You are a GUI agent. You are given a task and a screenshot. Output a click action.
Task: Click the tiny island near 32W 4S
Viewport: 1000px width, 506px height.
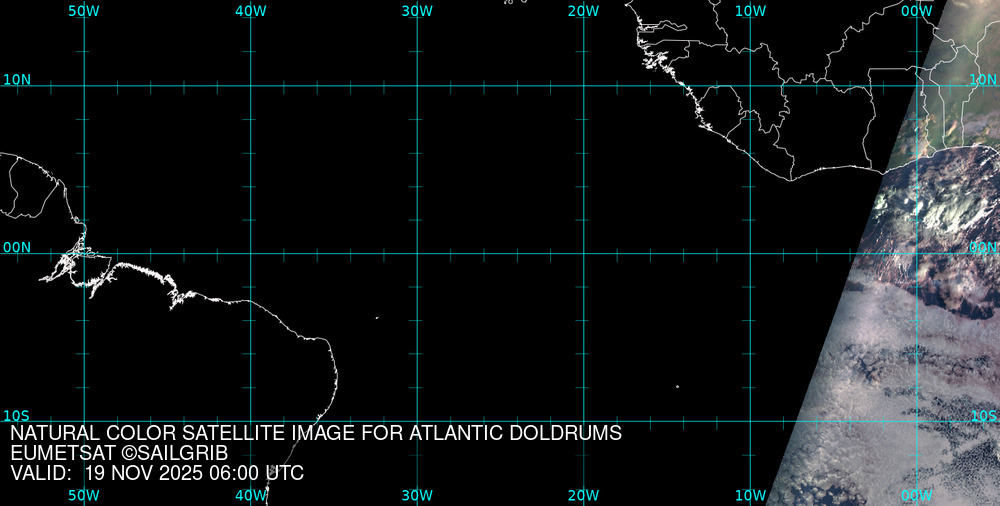point(377,318)
